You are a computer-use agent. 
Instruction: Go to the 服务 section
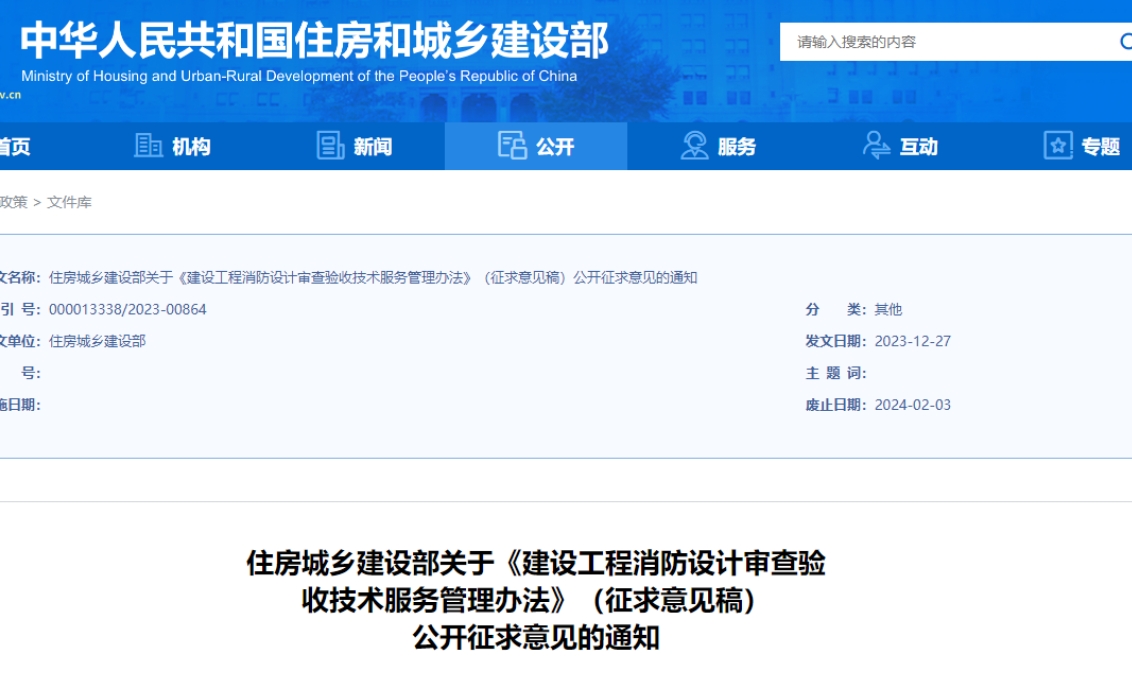pyautogui.click(x=718, y=147)
